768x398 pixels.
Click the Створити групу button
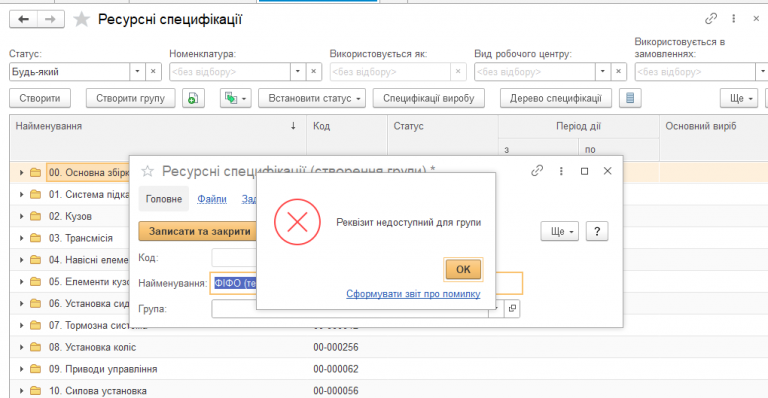coord(130,98)
